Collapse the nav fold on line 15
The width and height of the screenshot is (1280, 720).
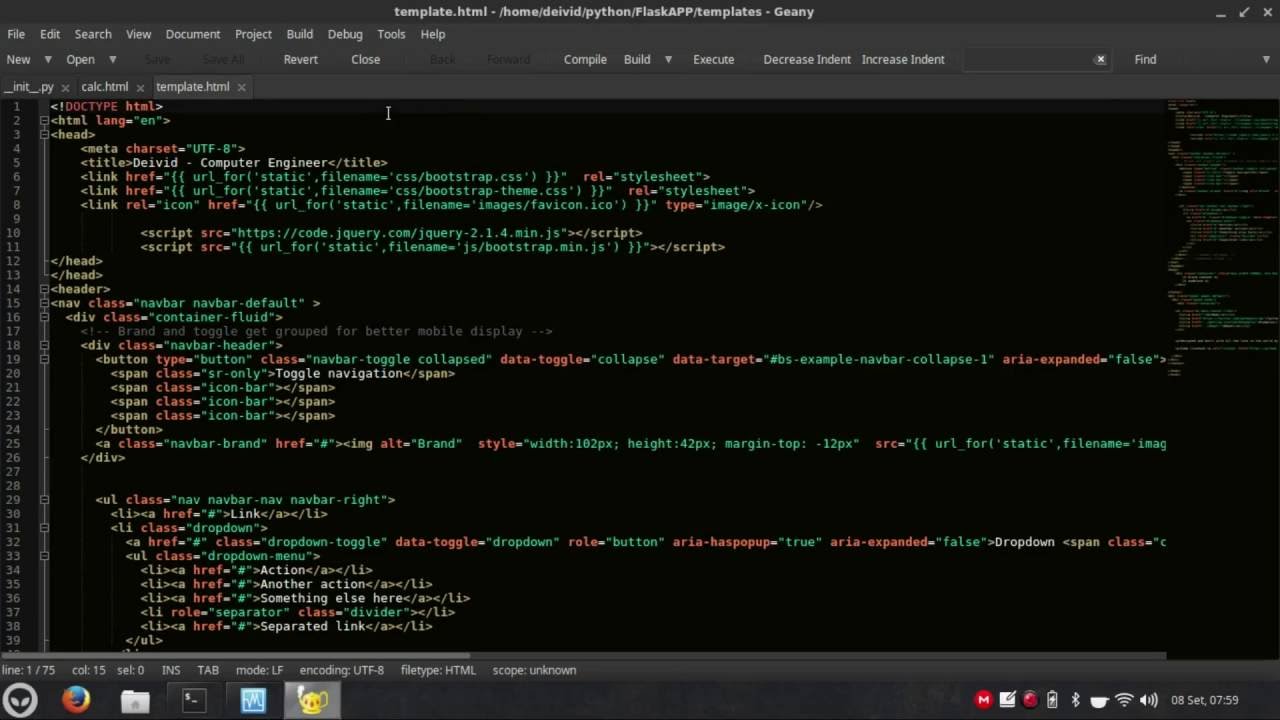click(44, 303)
